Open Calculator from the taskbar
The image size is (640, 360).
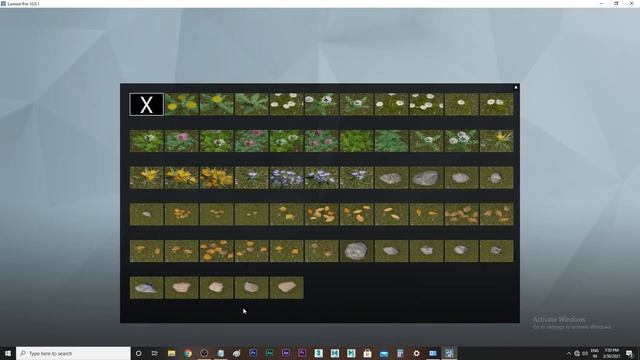[x=400, y=353]
